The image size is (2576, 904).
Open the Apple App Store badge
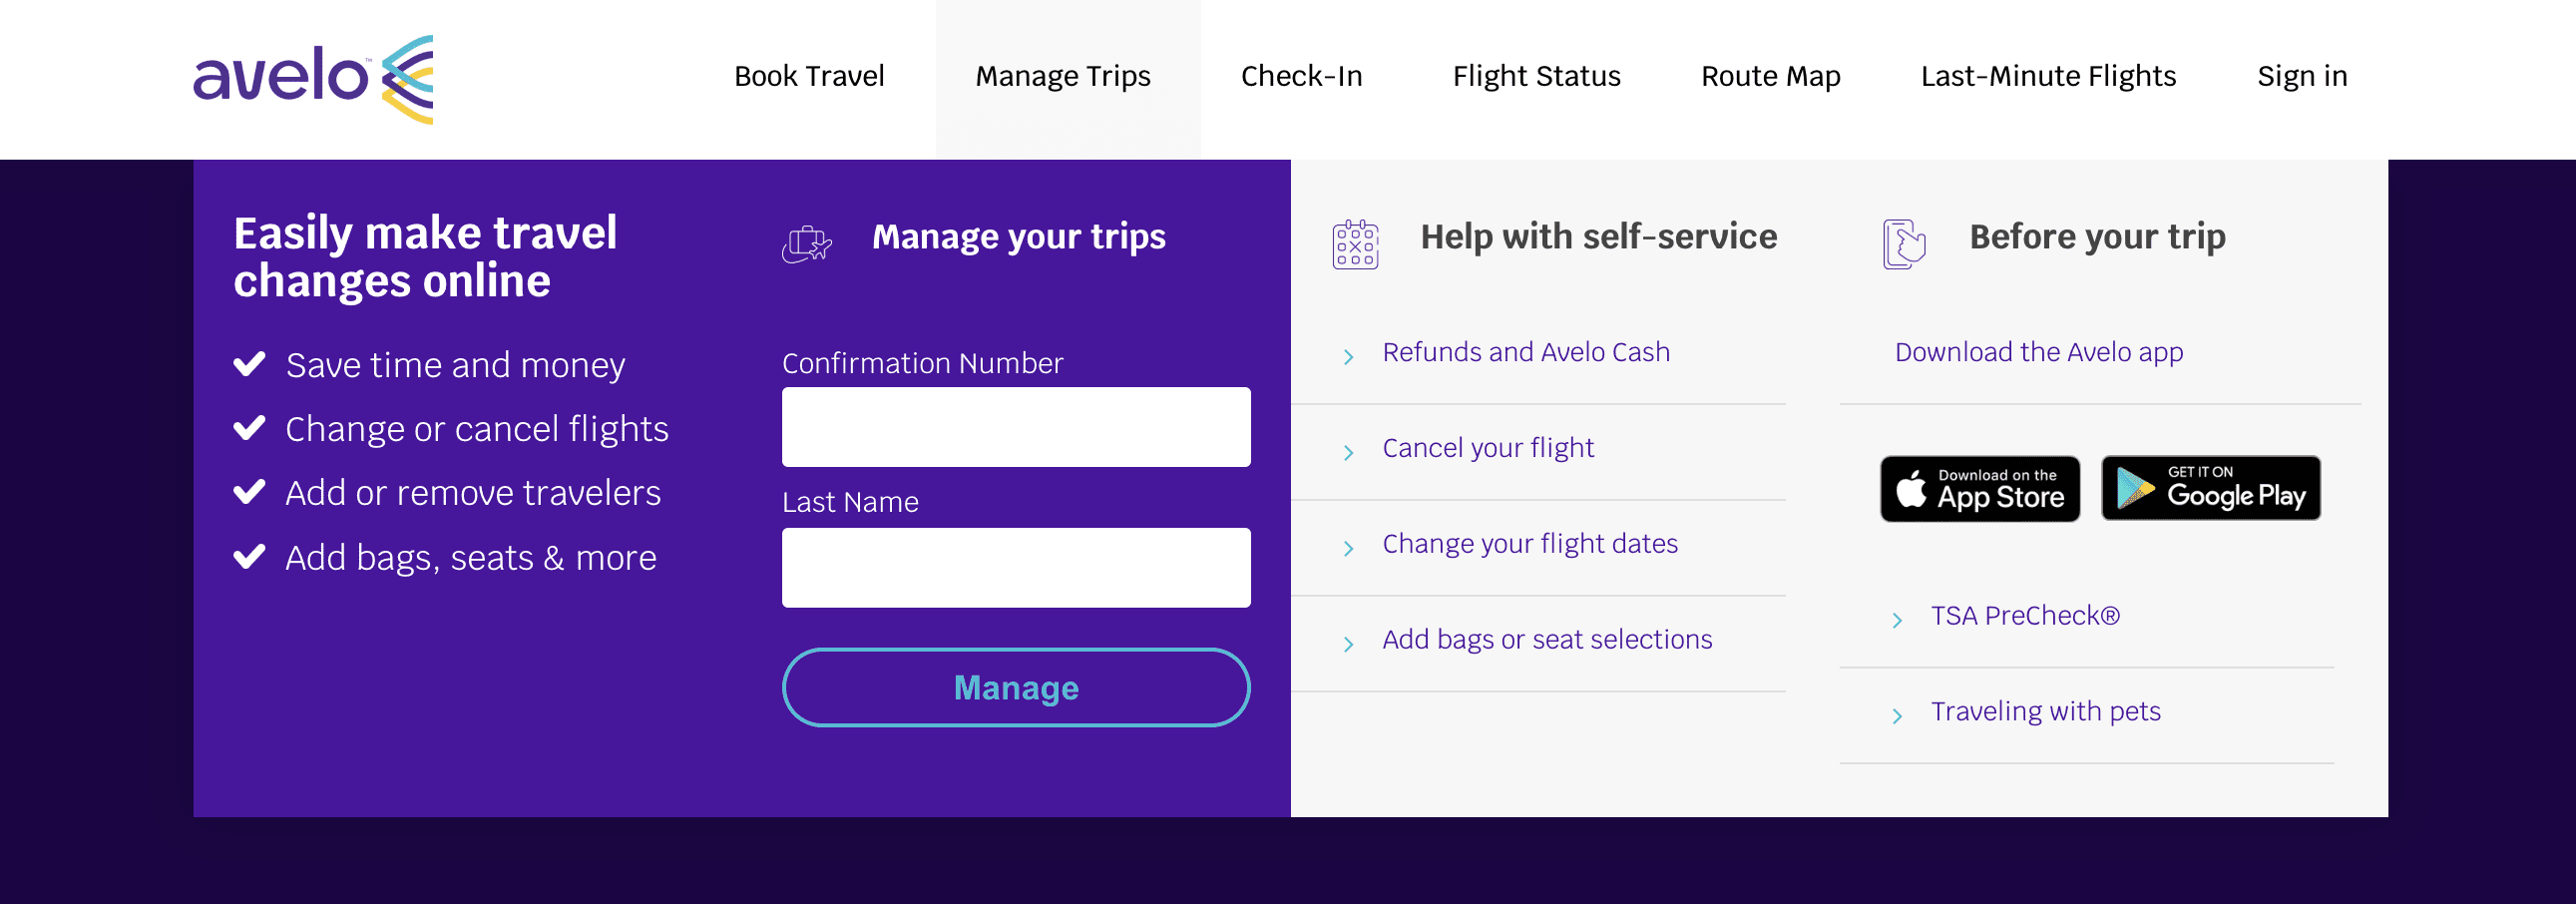1979,489
